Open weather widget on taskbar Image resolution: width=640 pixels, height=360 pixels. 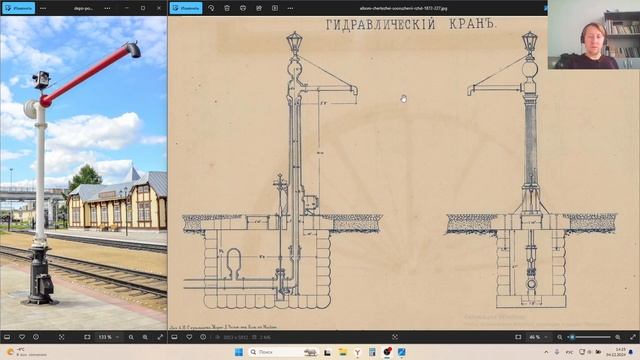(27, 352)
